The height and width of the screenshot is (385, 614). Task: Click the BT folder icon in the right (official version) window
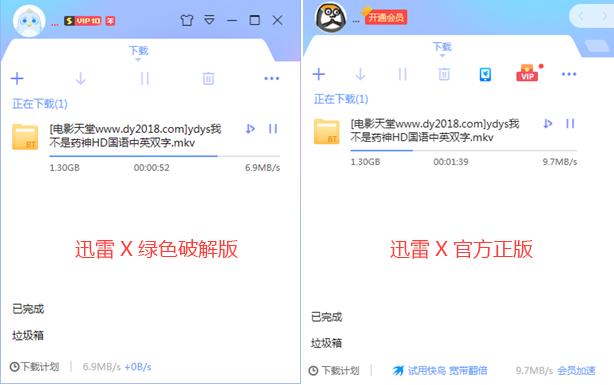327,132
